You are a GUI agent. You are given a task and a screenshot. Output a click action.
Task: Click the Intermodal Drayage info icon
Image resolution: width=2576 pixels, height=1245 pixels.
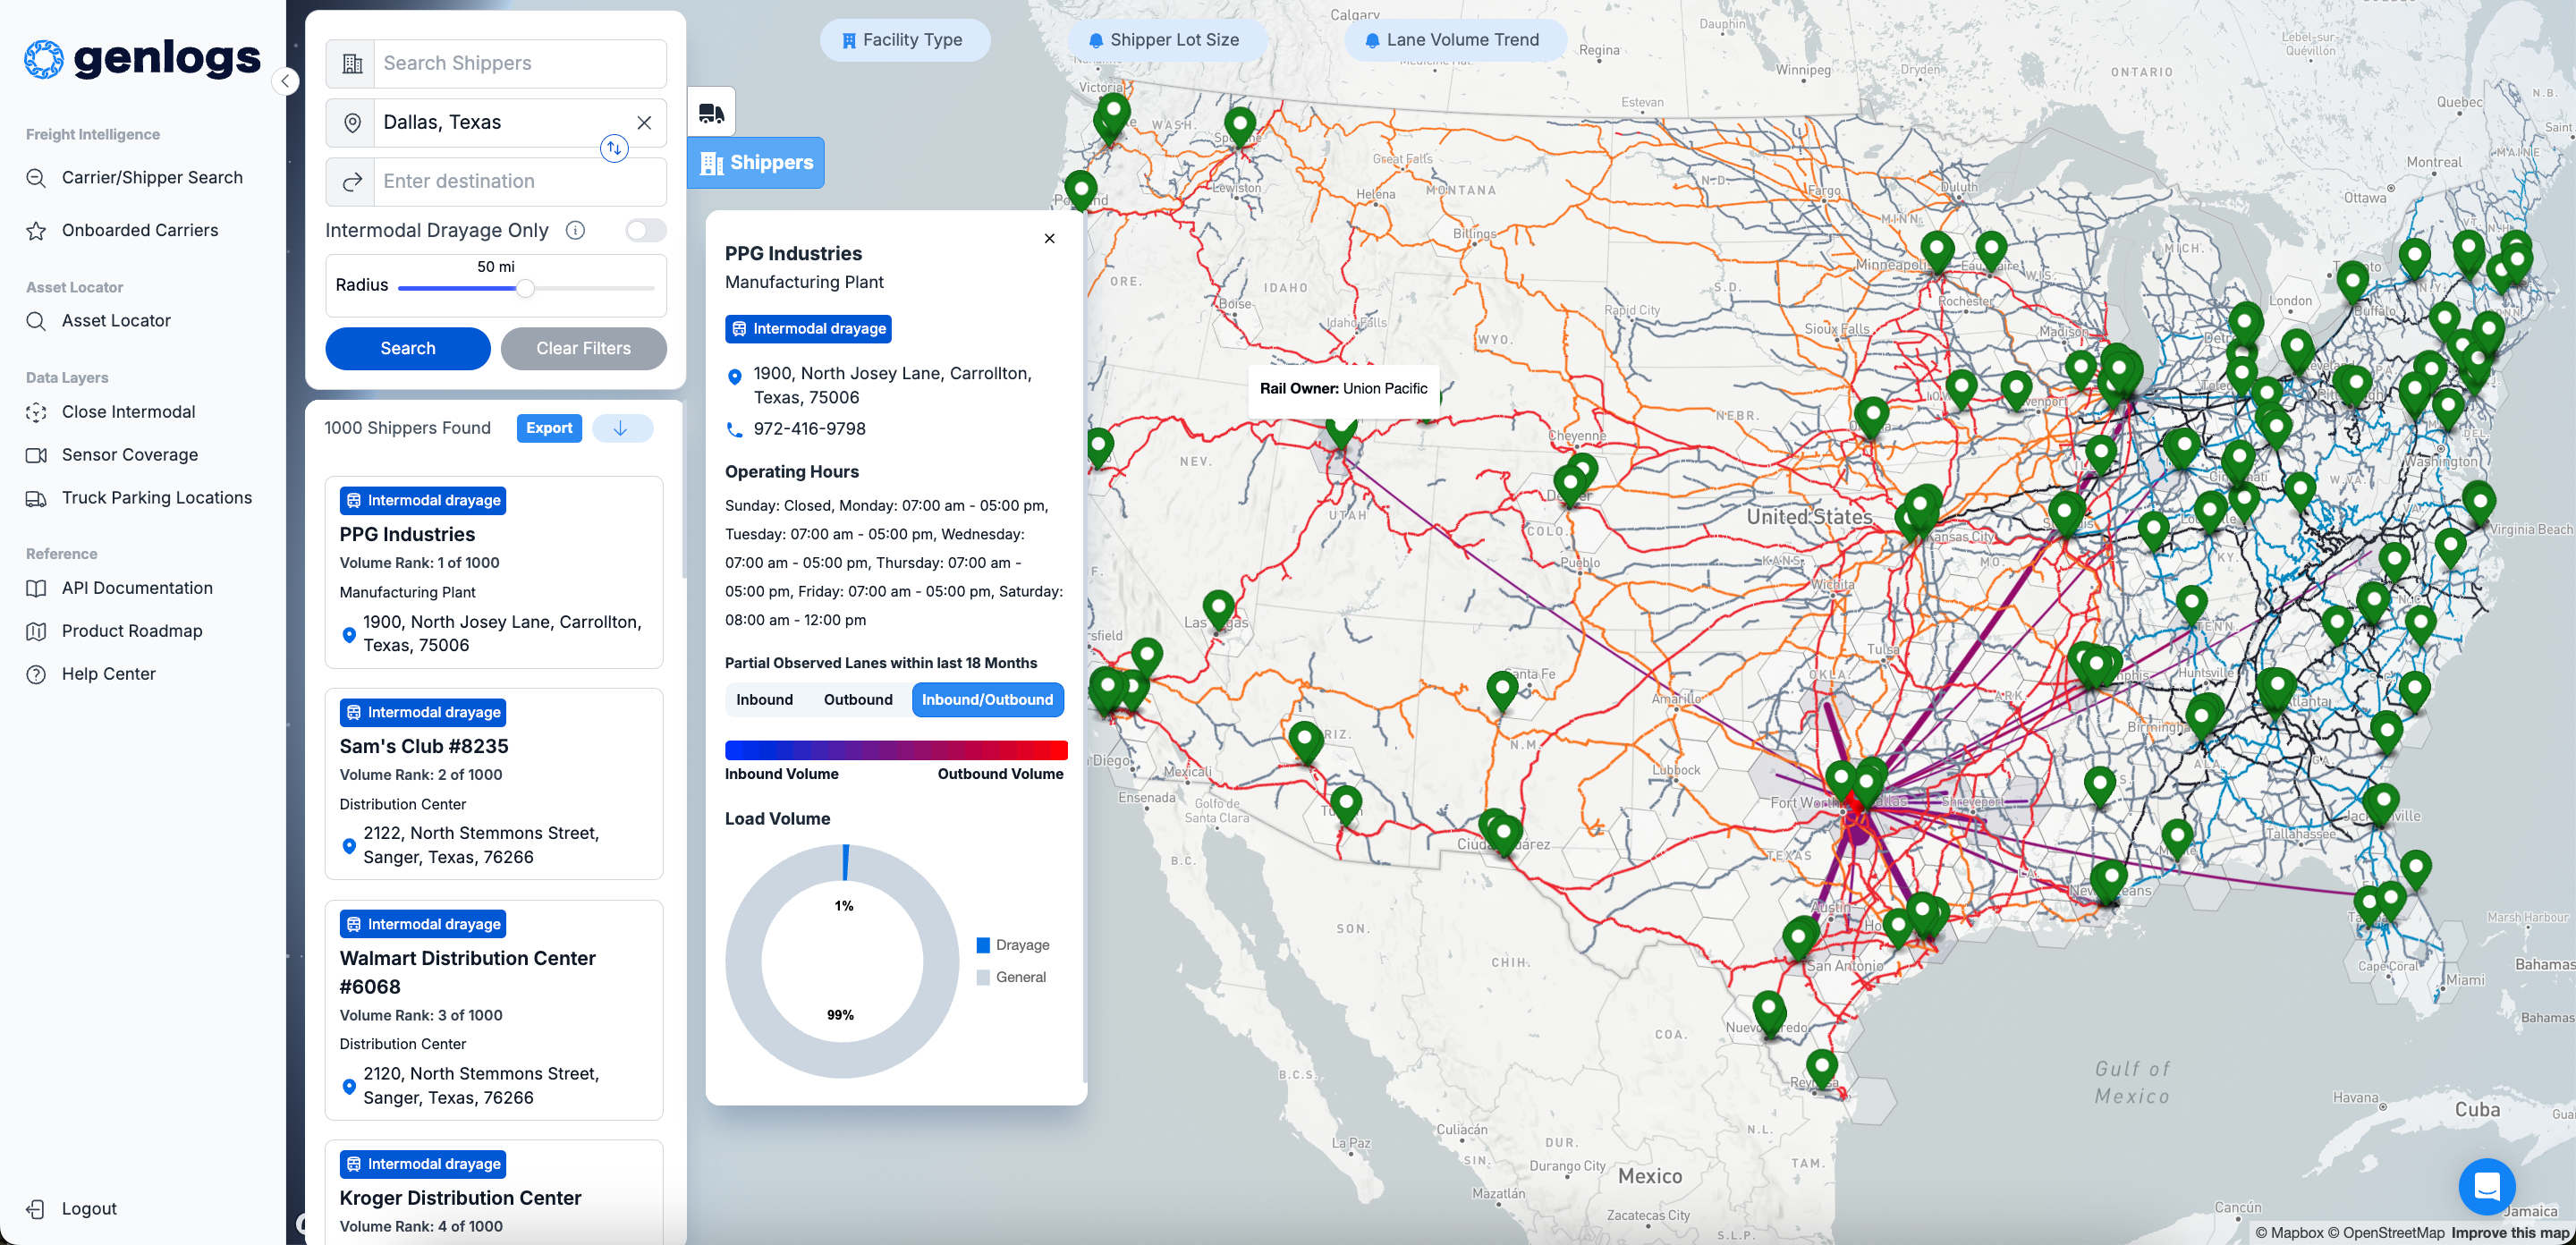click(575, 230)
